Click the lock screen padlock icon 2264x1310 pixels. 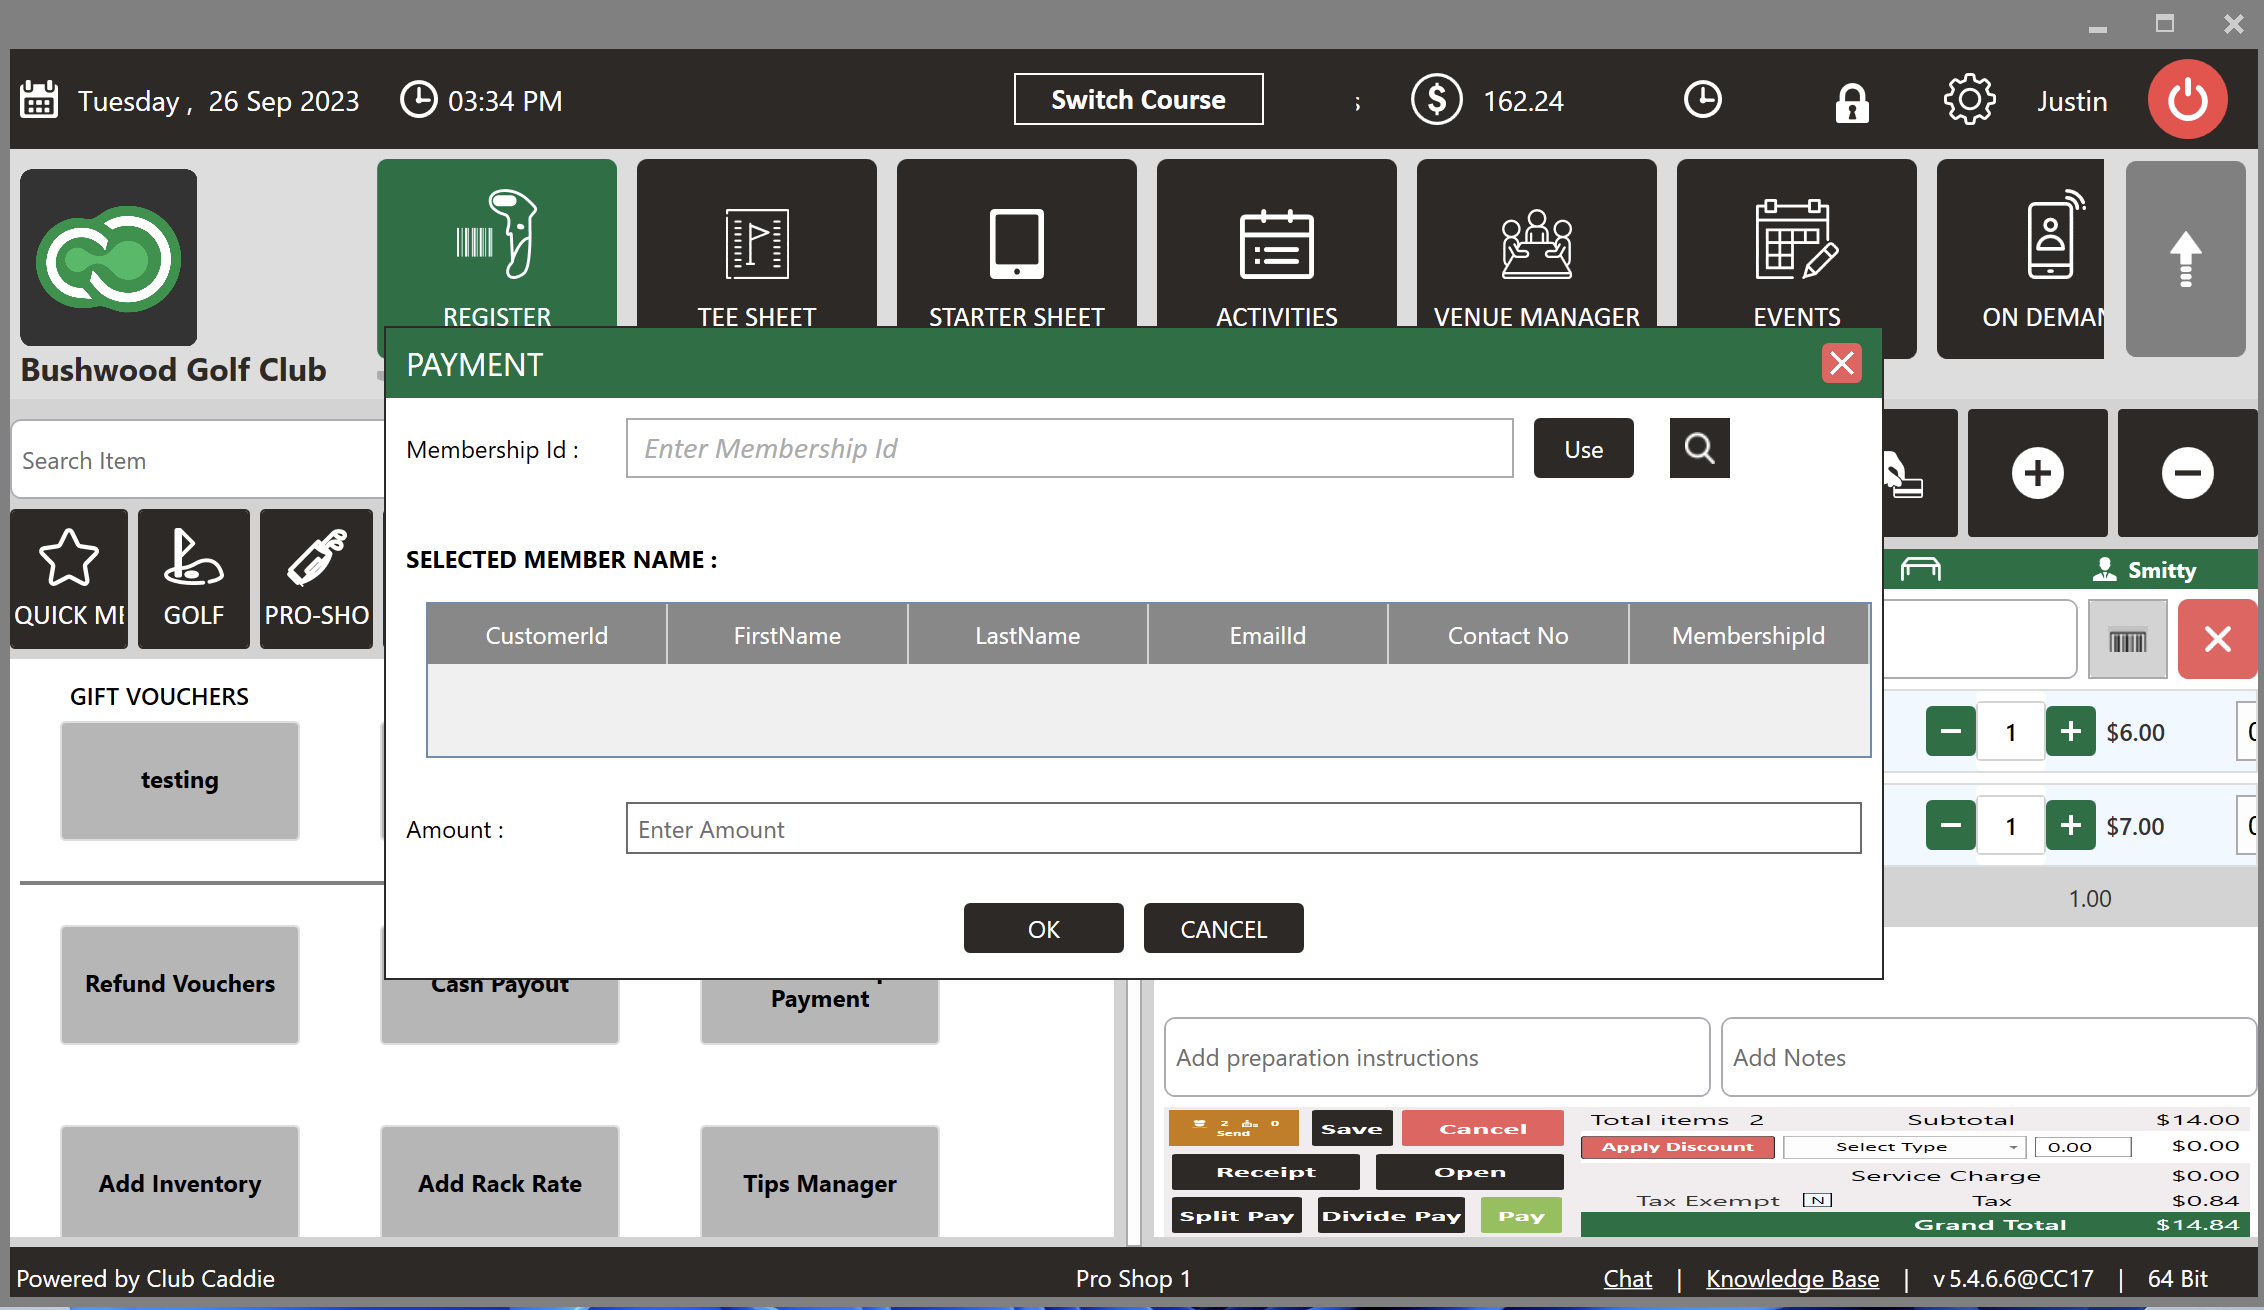click(1851, 101)
